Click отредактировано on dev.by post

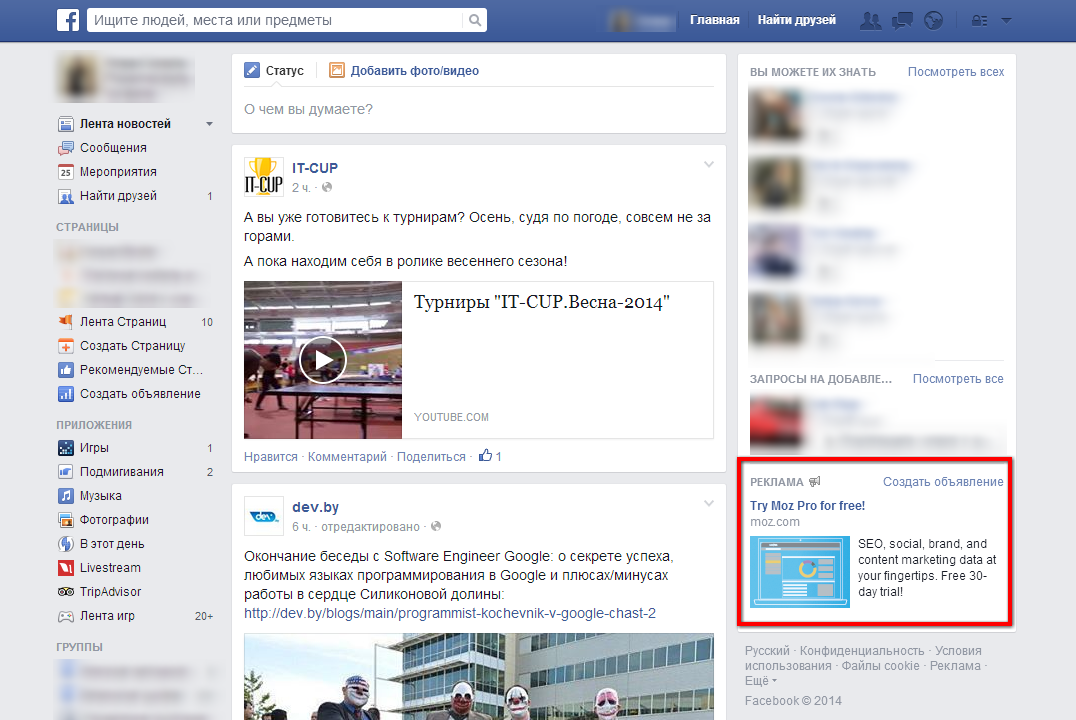coord(371,527)
